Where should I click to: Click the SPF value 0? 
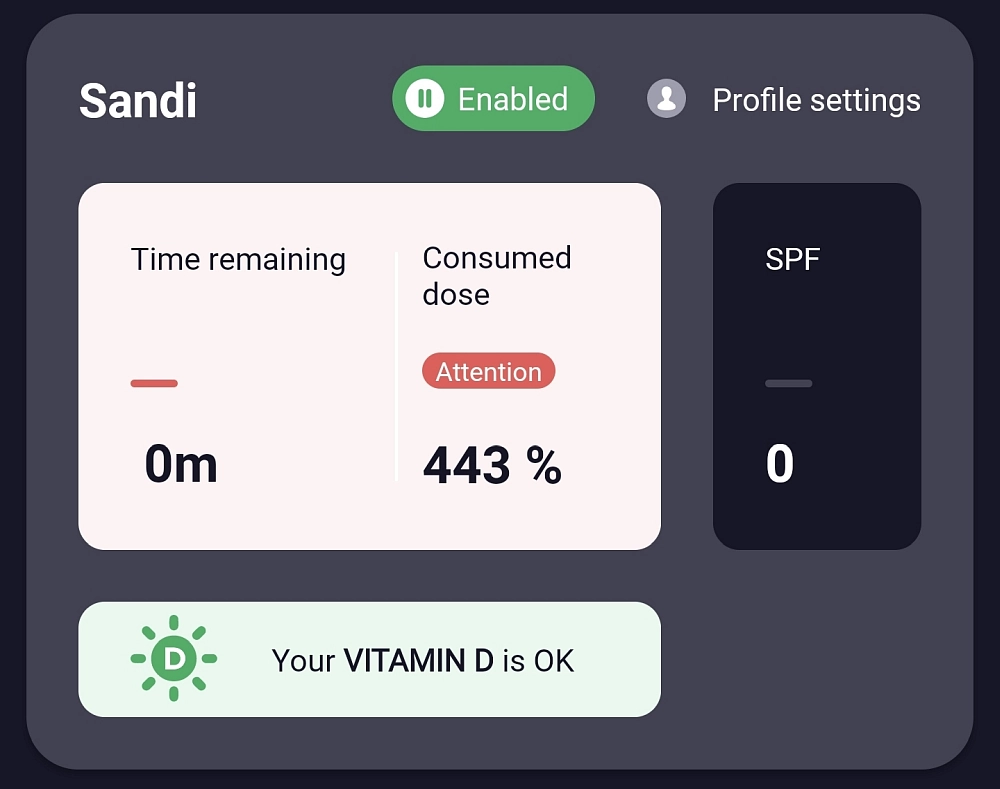780,465
